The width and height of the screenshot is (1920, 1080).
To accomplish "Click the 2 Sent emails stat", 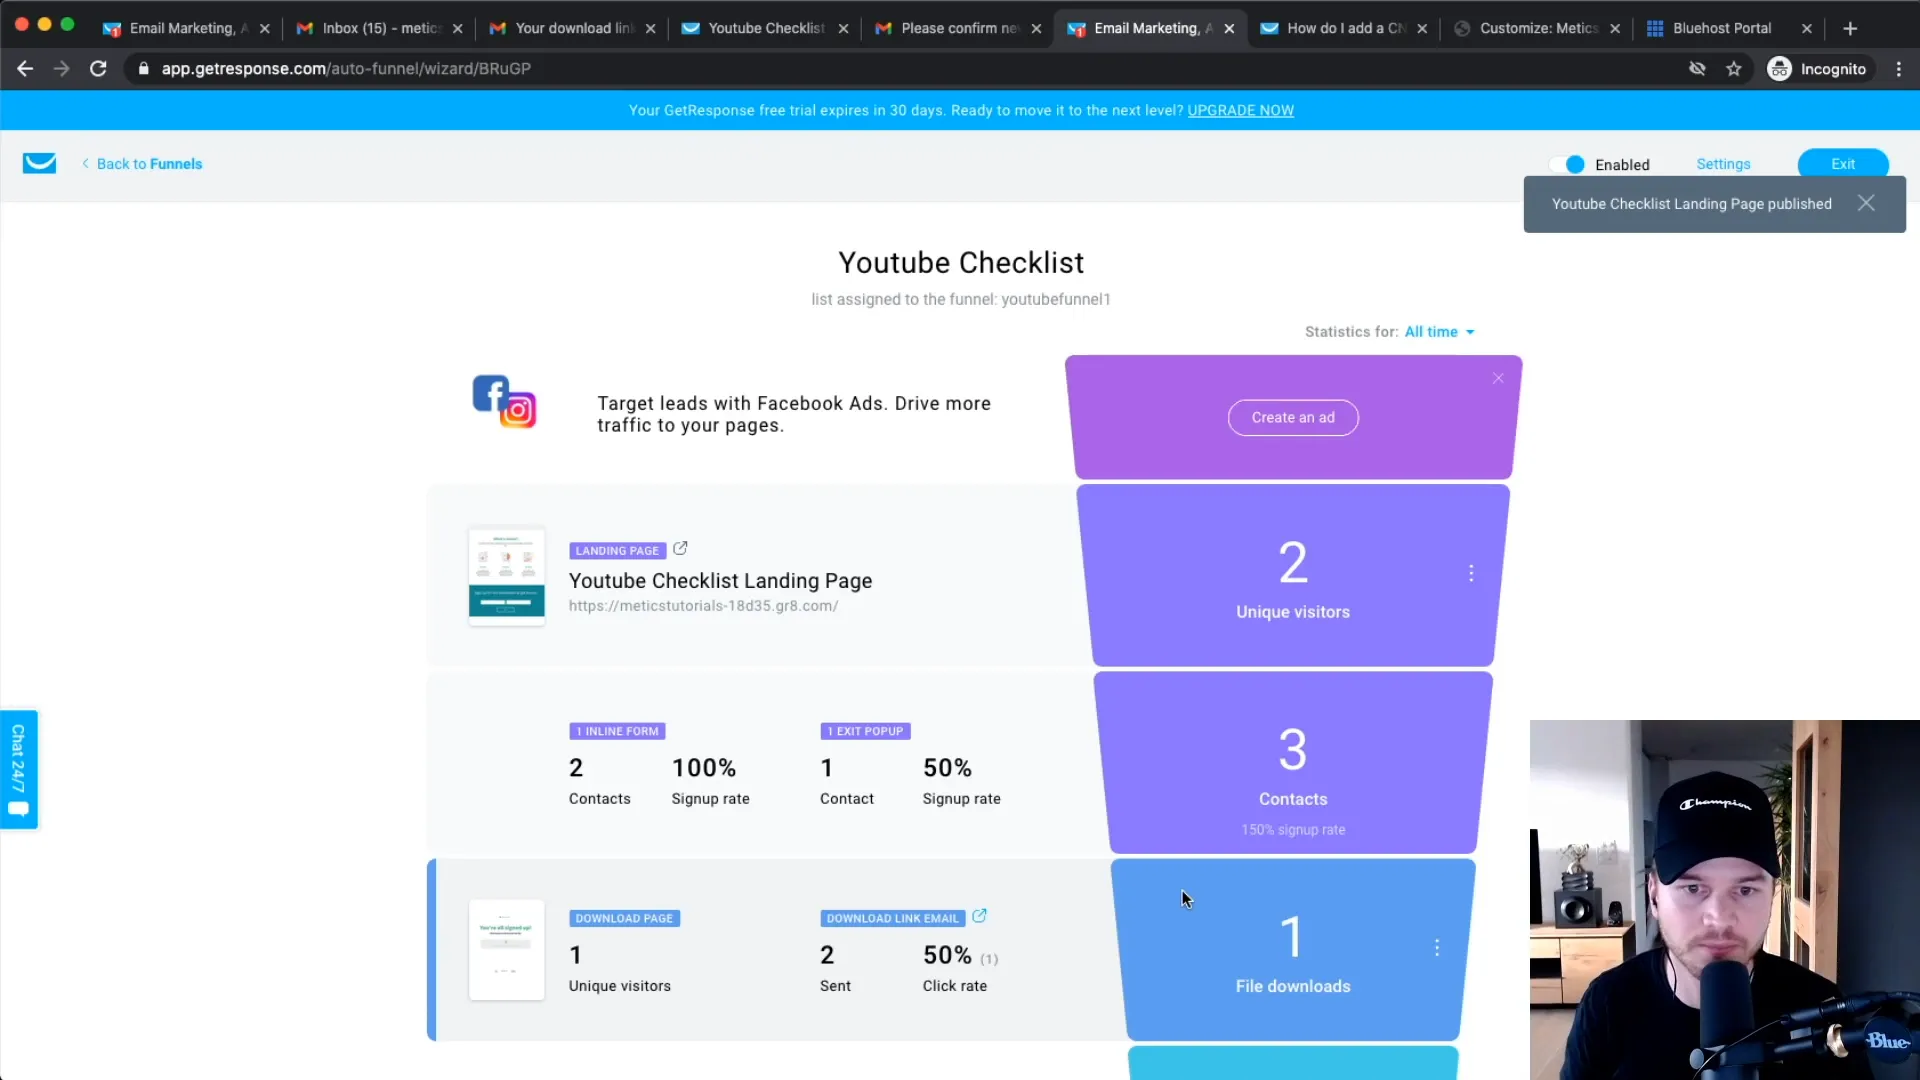I will (x=835, y=968).
